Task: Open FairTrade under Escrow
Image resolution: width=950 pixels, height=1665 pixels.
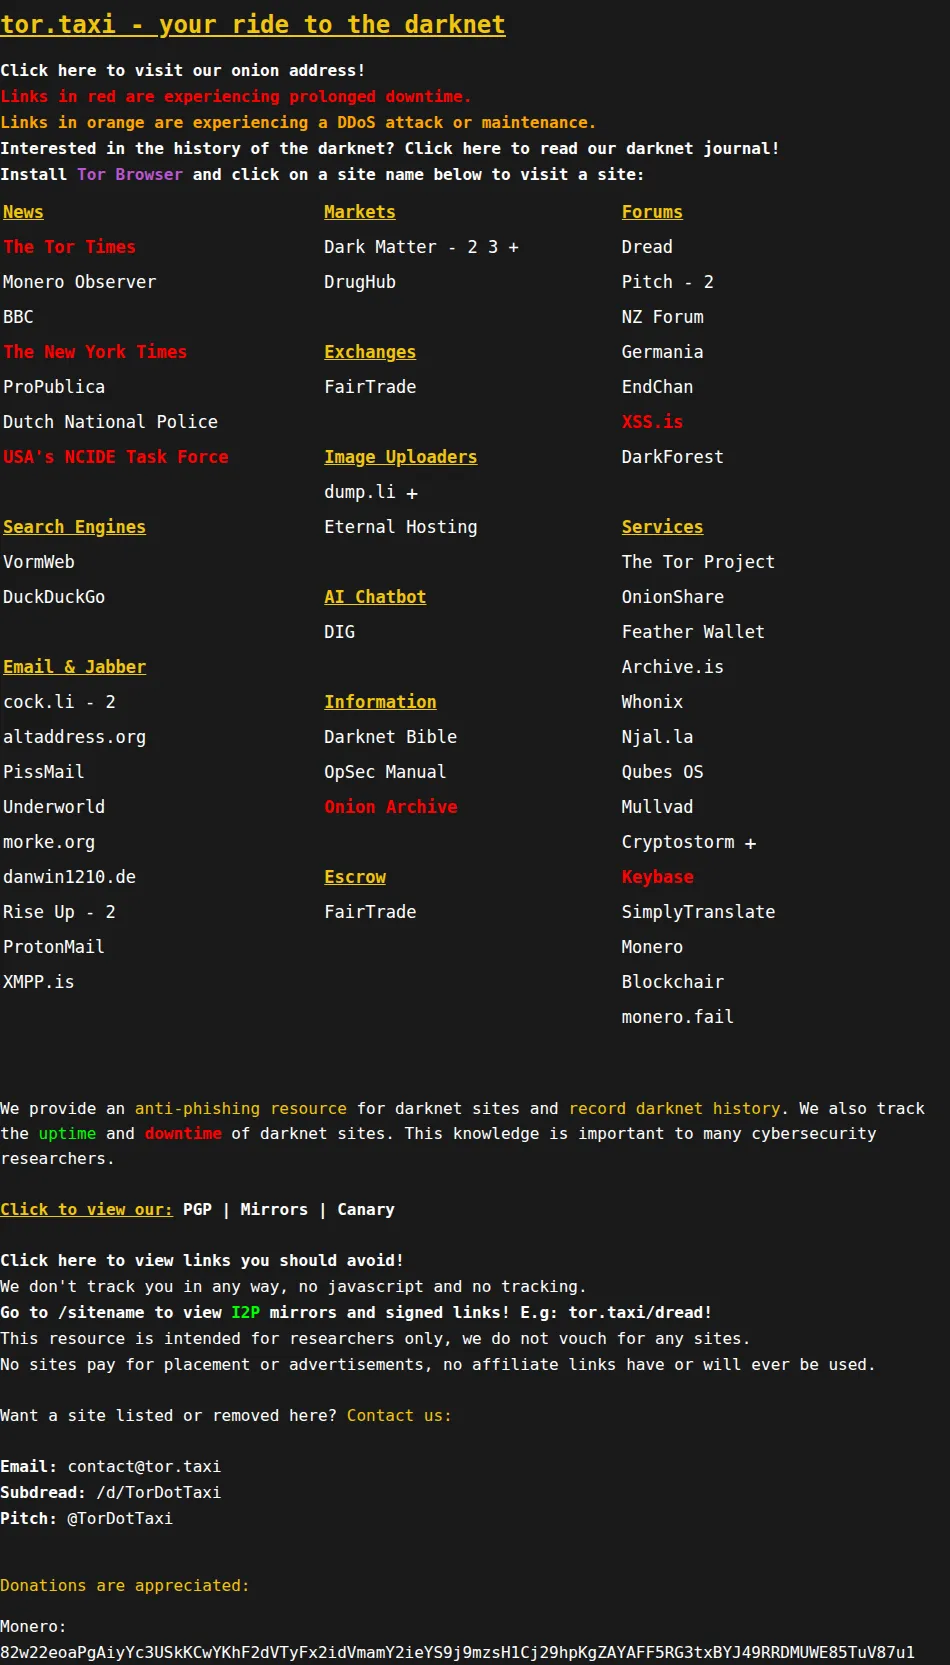Action: pos(370,912)
